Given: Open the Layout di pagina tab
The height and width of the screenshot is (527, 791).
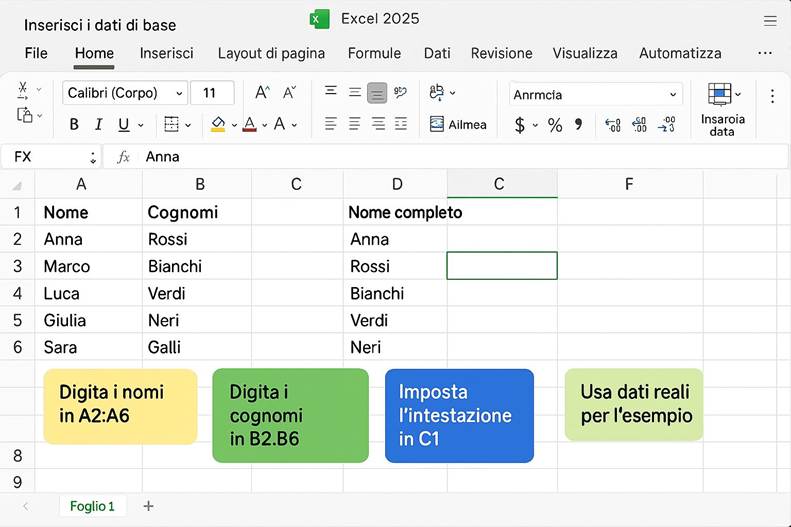Looking at the screenshot, I should pyautogui.click(x=271, y=53).
